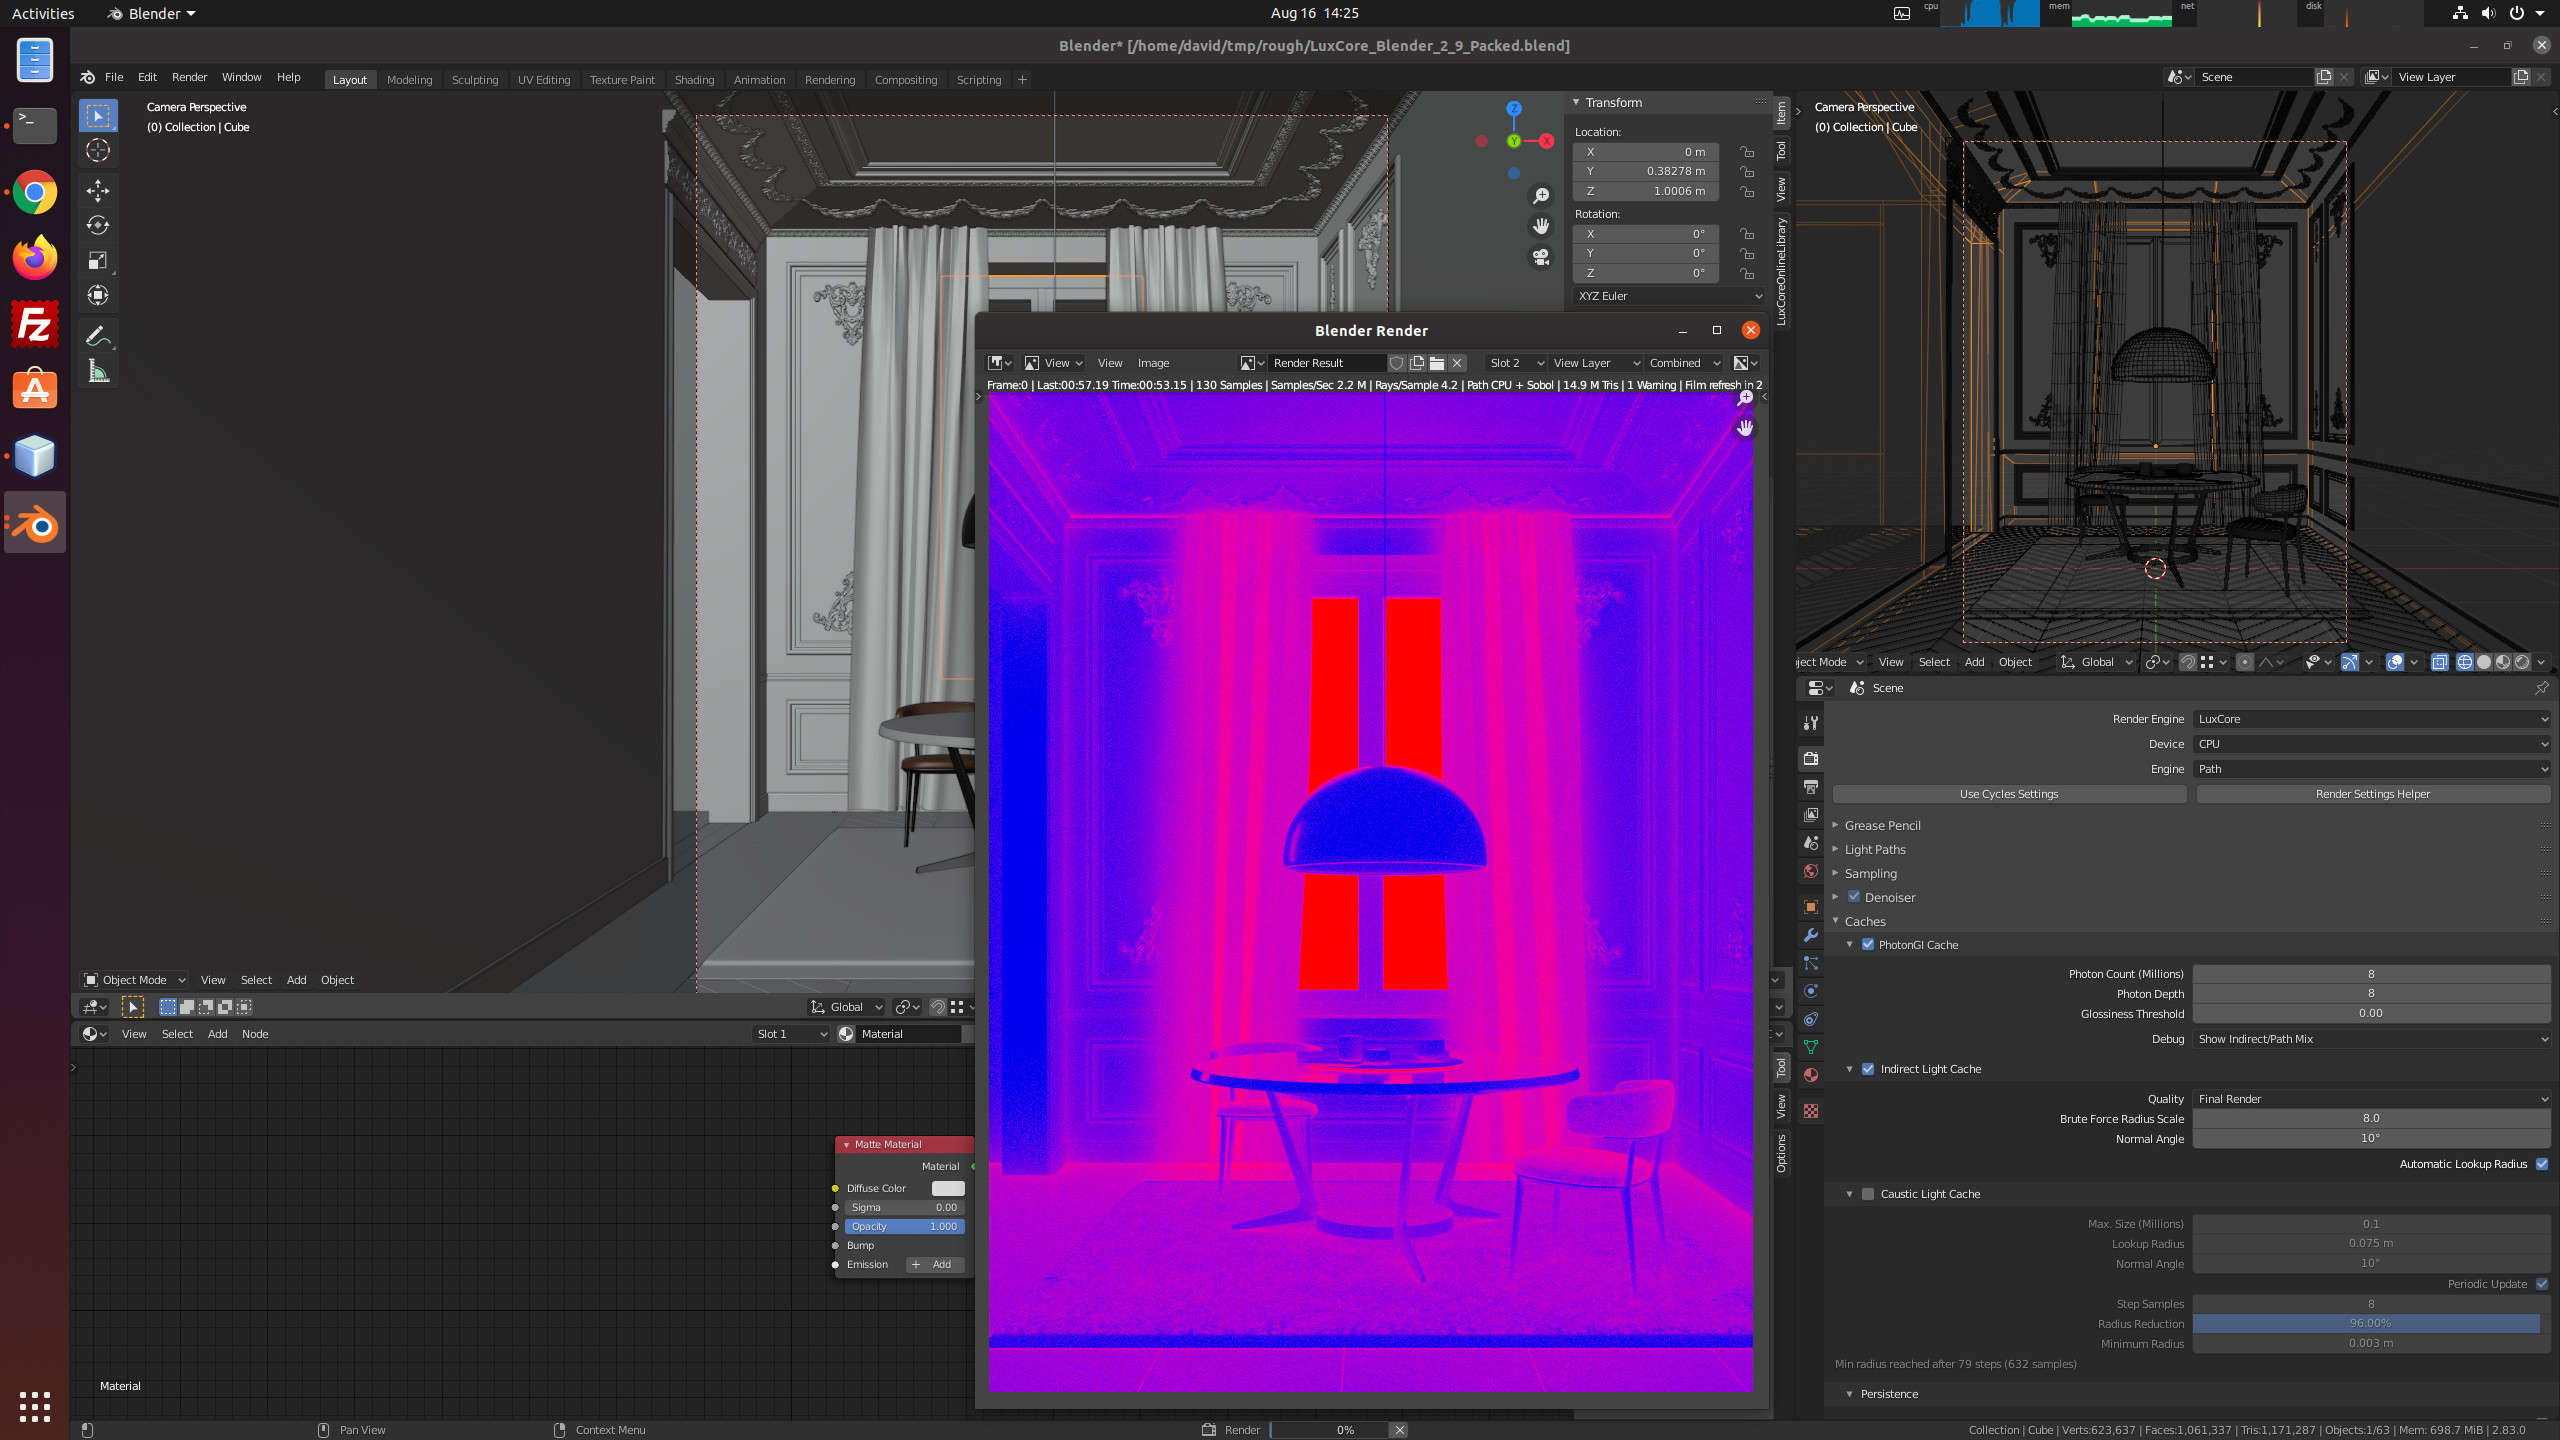Switch to the Shading workspace tab
This screenshot has width=2560, height=1440.
[694, 80]
